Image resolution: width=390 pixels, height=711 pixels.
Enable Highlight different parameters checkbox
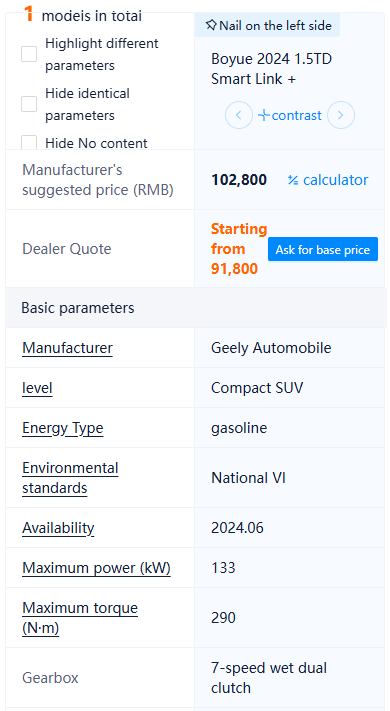(29, 54)
